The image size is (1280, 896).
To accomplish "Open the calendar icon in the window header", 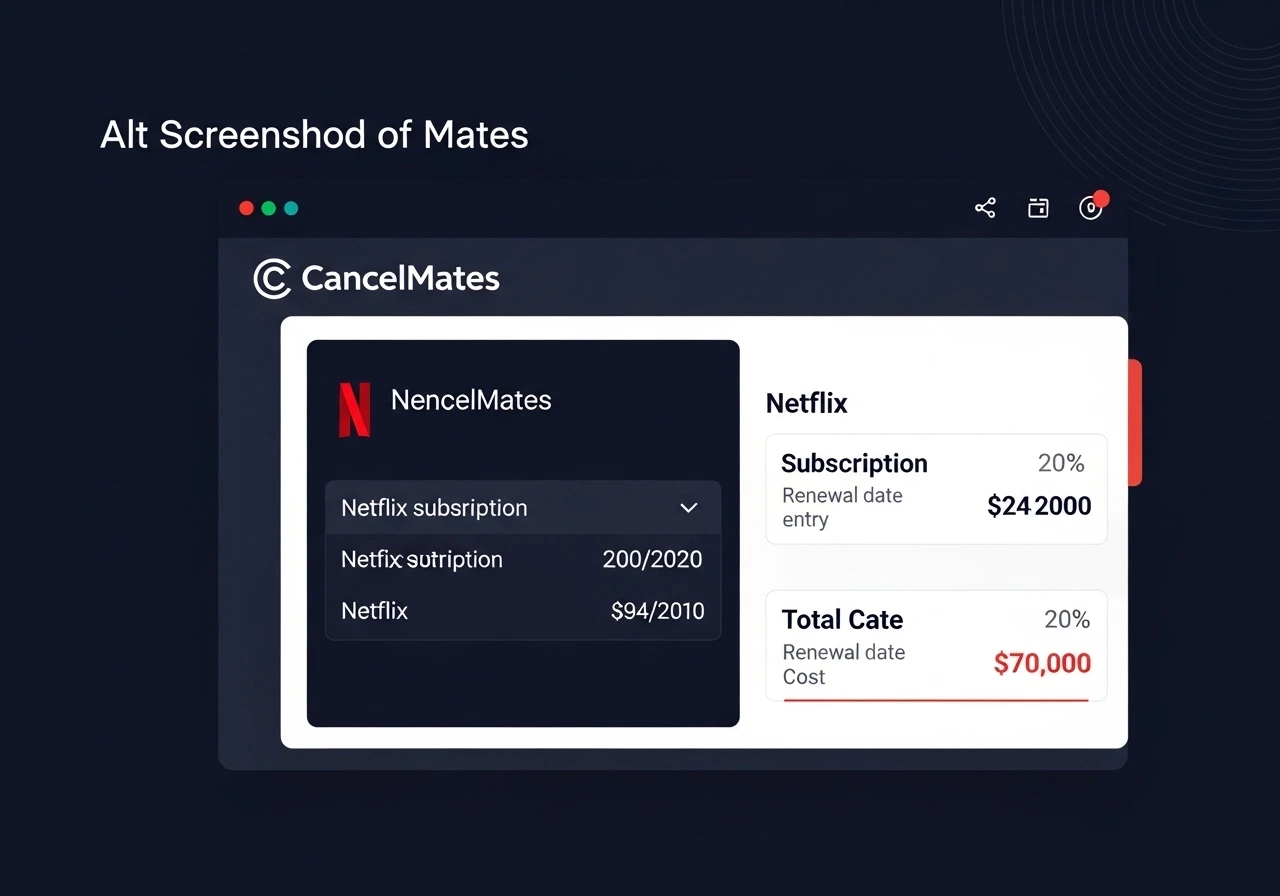I will (1038, 208).
